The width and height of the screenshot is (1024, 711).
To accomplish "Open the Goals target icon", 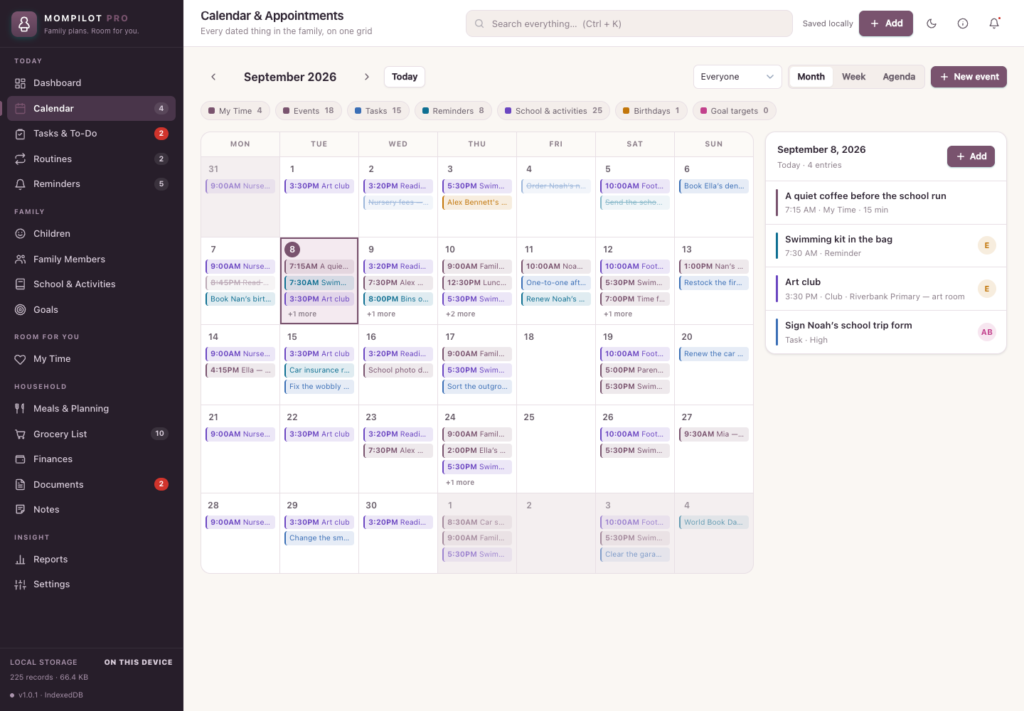I will [20, 309].
